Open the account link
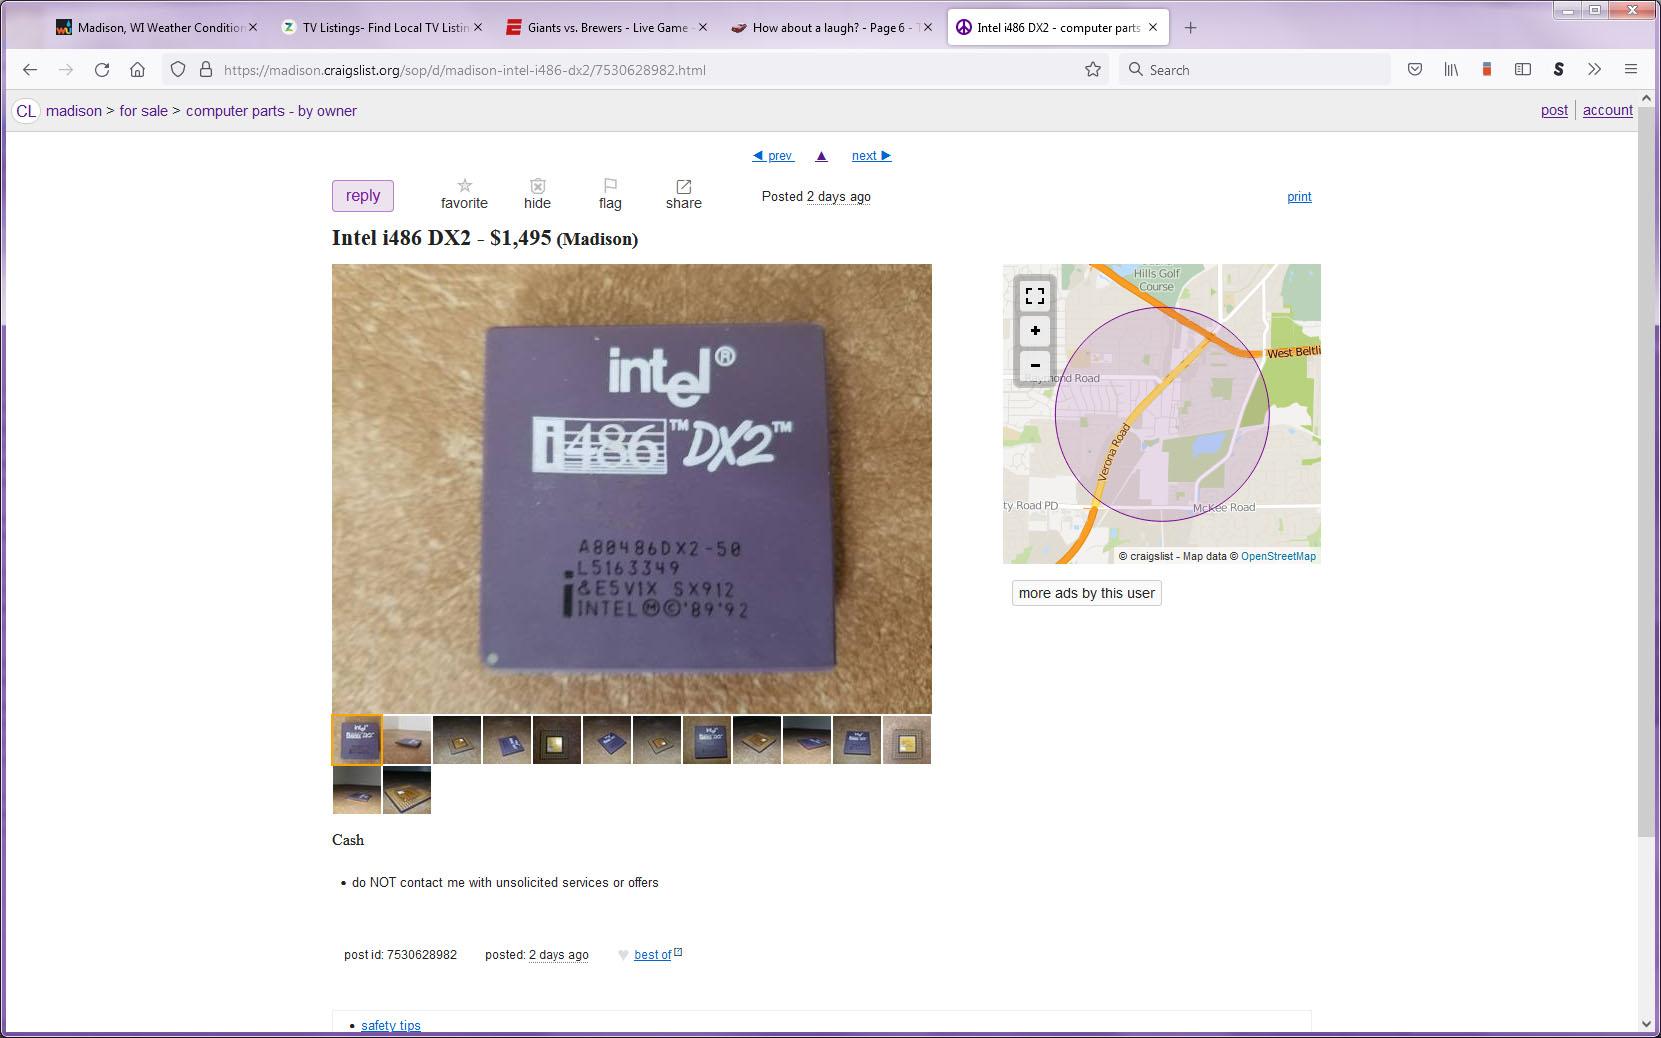The height and width of the screenshot is (1038, 1661). tap(1607, 111)
